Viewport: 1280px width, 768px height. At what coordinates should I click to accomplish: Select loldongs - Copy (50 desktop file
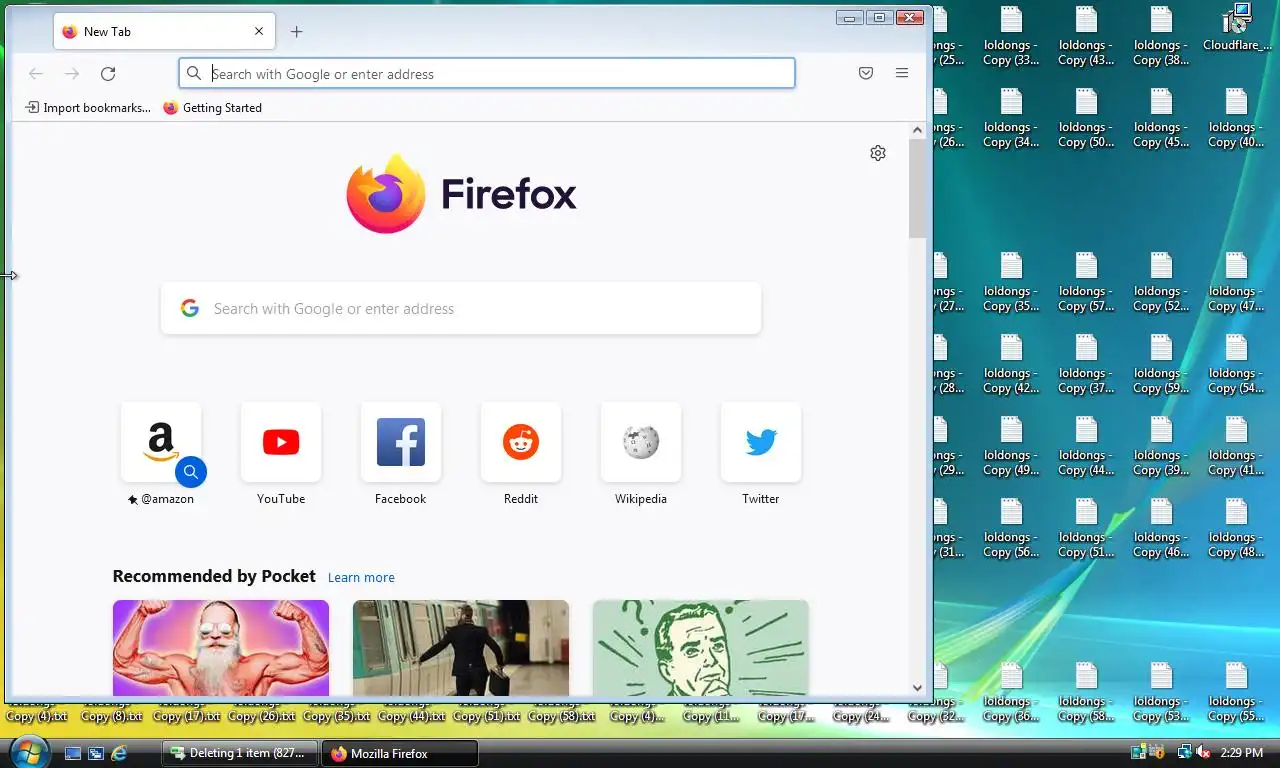pos(1086,118)
